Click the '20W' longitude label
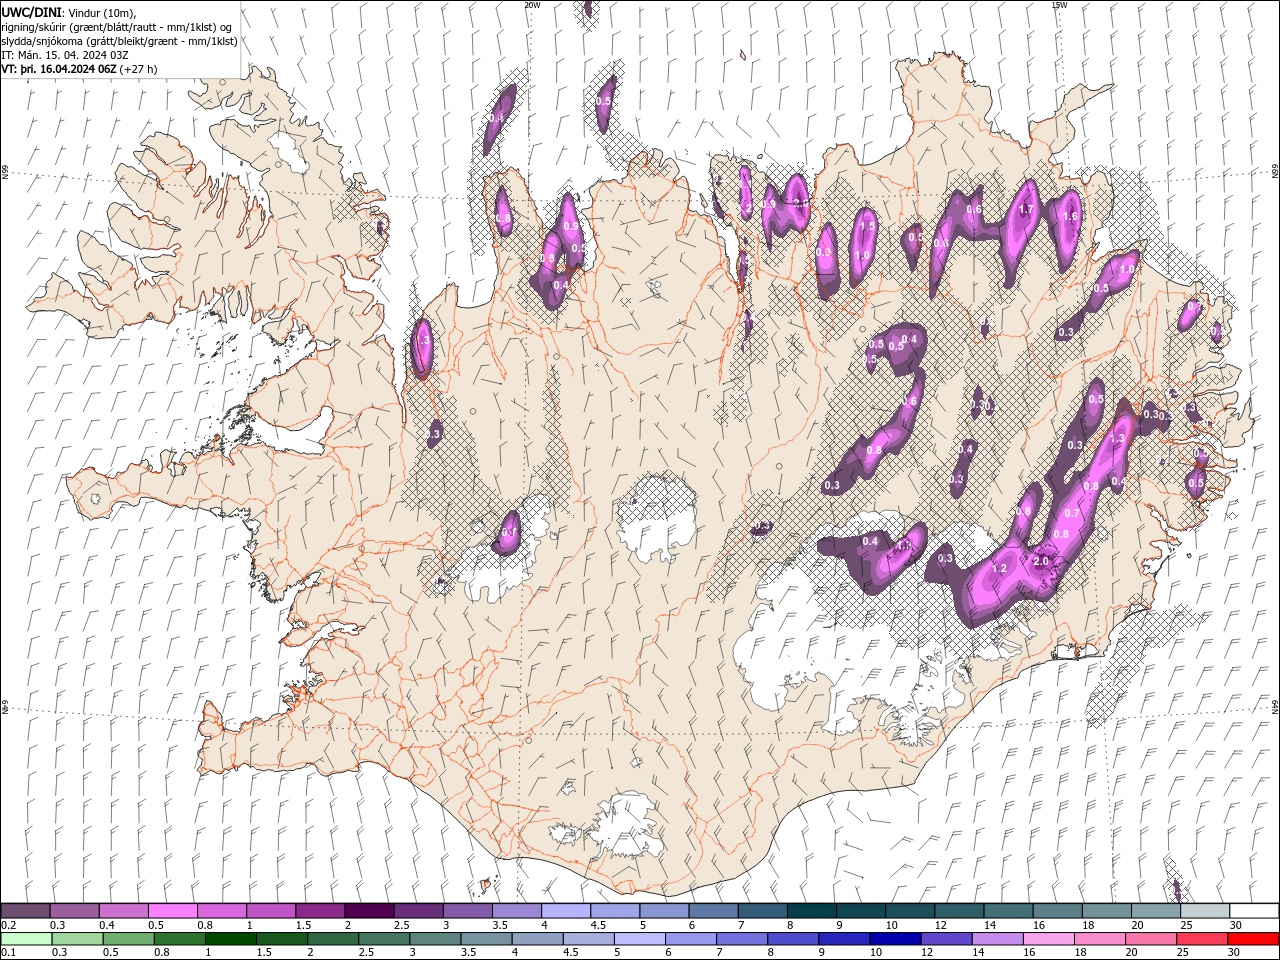Screen dimensions: 1280x960 532,5
